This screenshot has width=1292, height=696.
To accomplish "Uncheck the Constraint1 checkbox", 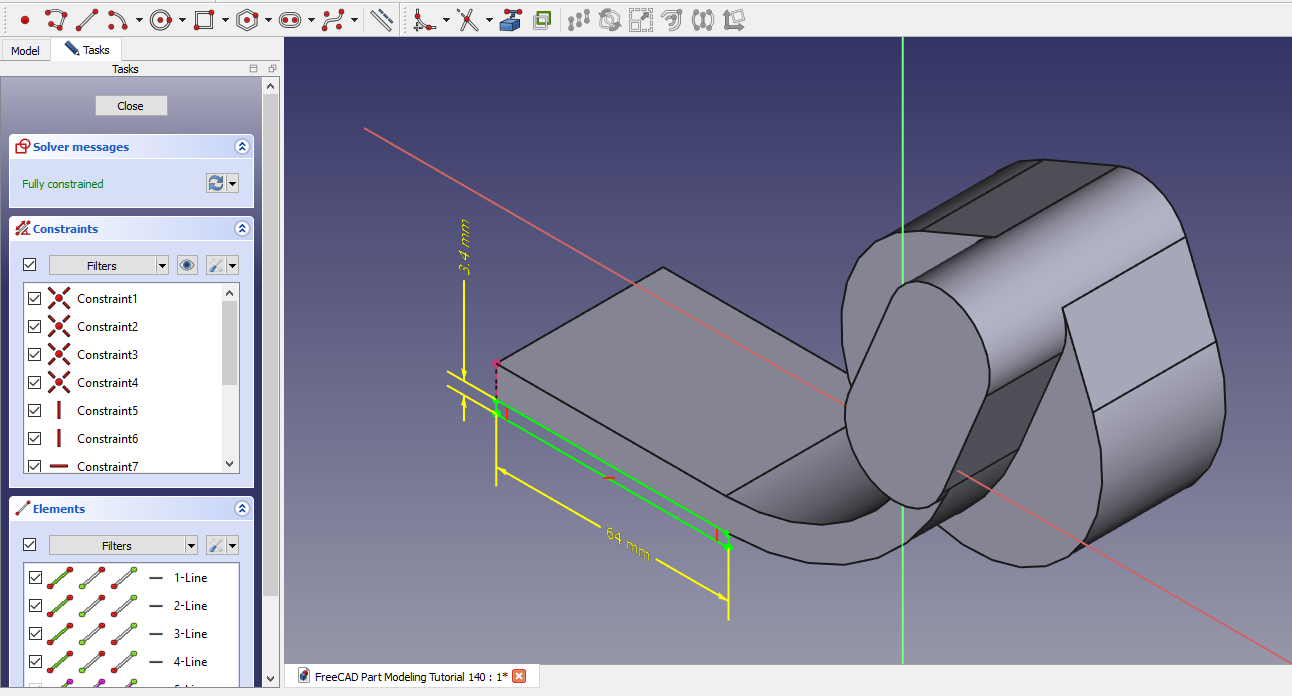I will (x=35, y=299).
